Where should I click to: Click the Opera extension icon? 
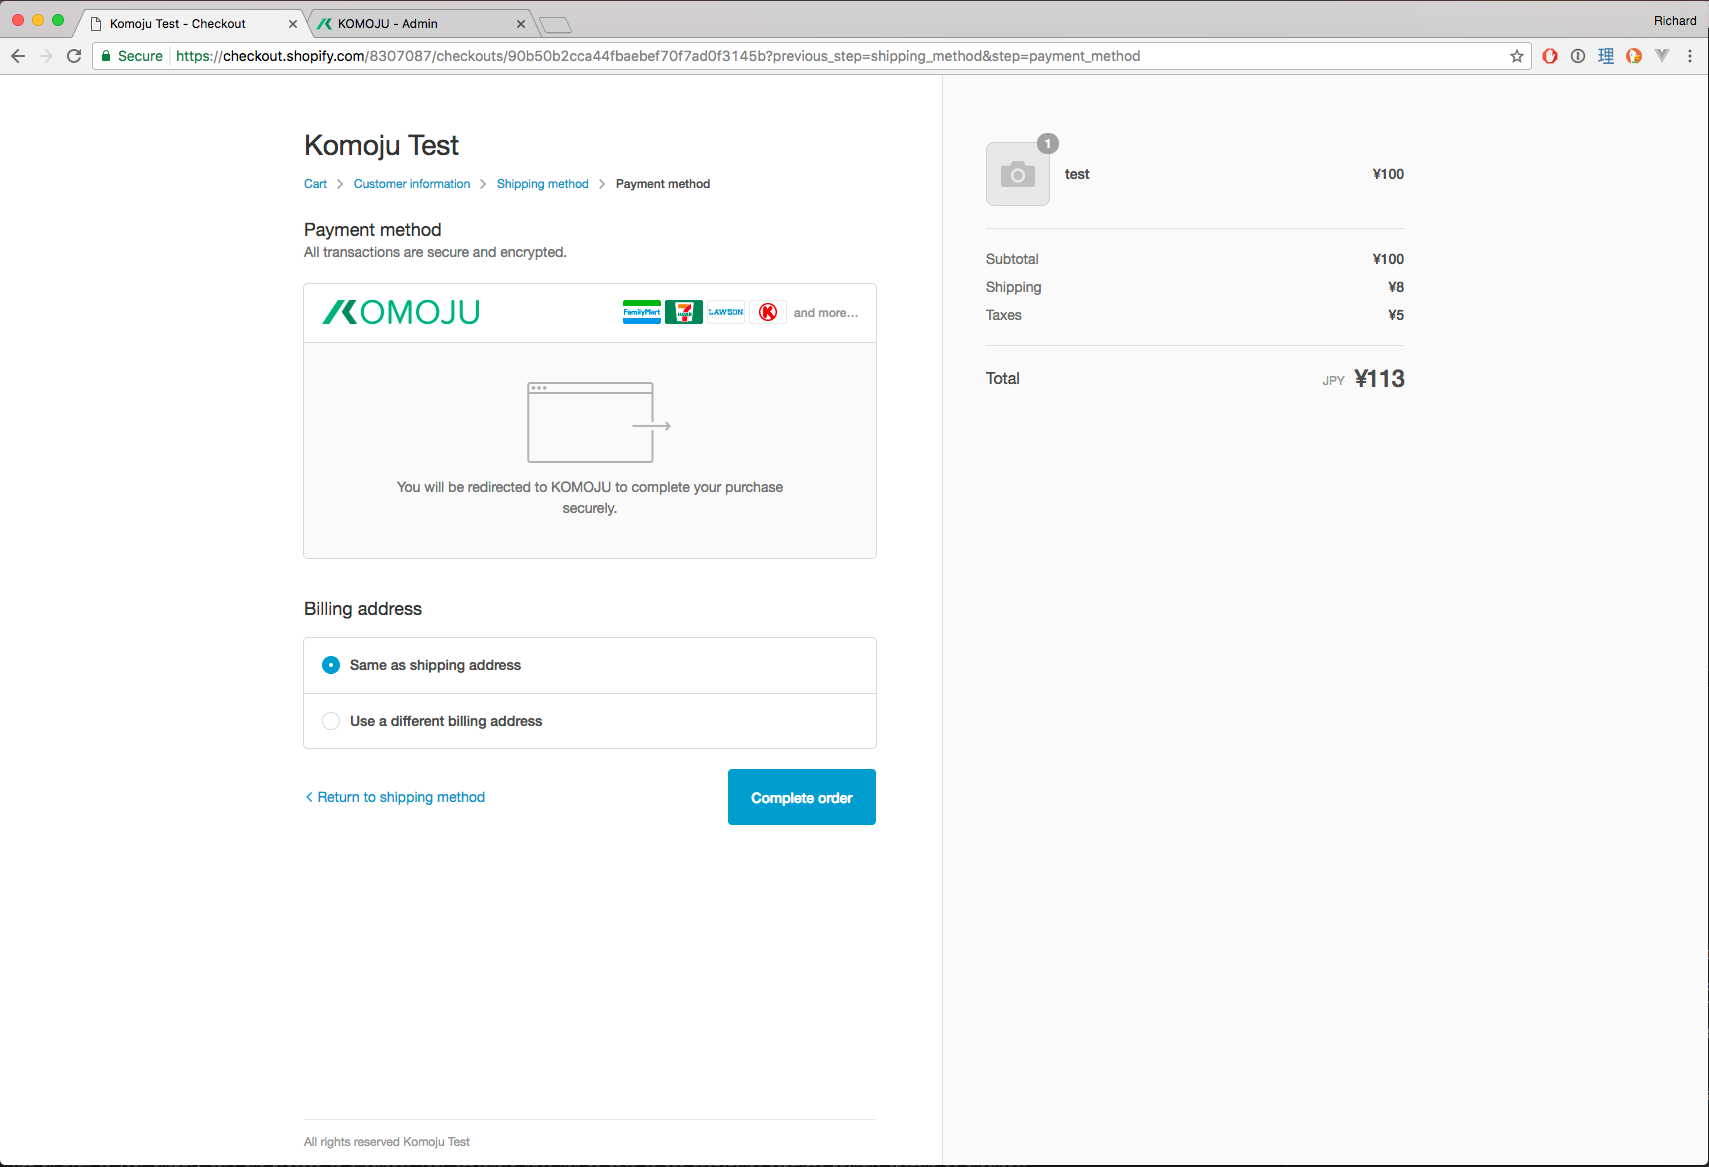coord(1550,56)
